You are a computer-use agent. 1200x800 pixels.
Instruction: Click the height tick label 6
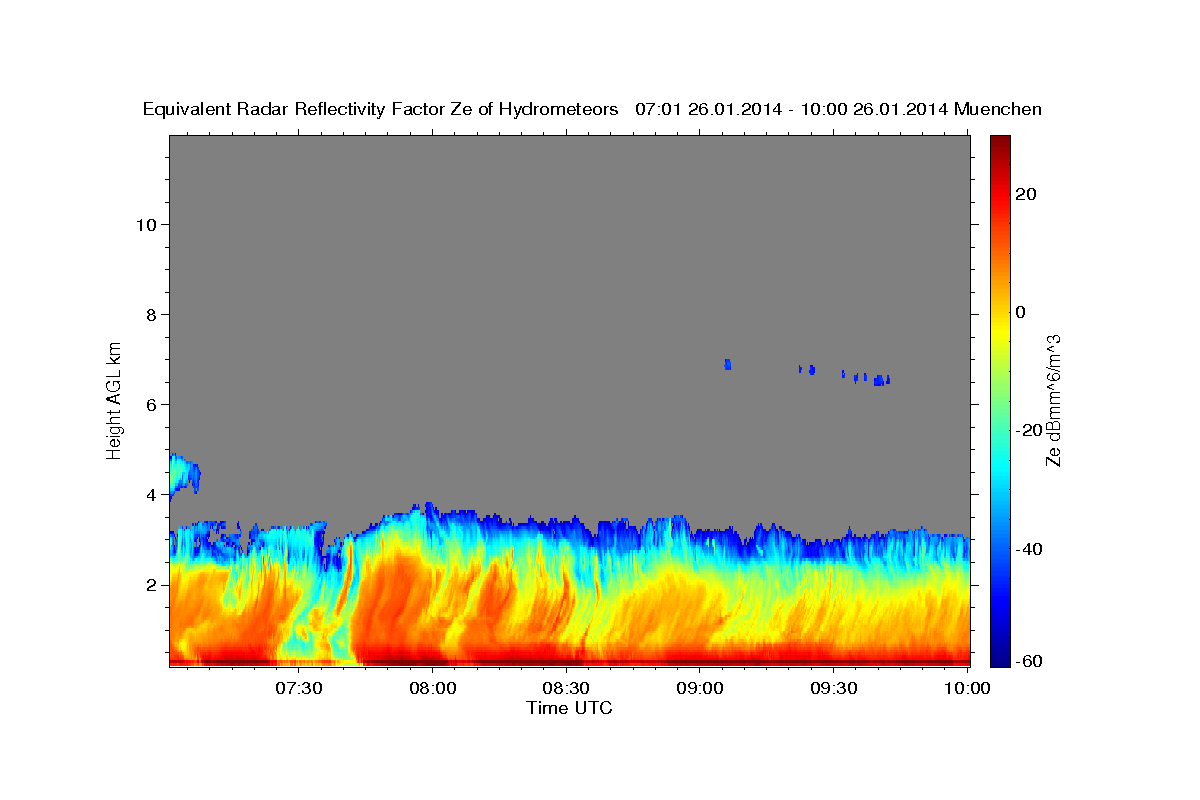[x=150, y=404]
